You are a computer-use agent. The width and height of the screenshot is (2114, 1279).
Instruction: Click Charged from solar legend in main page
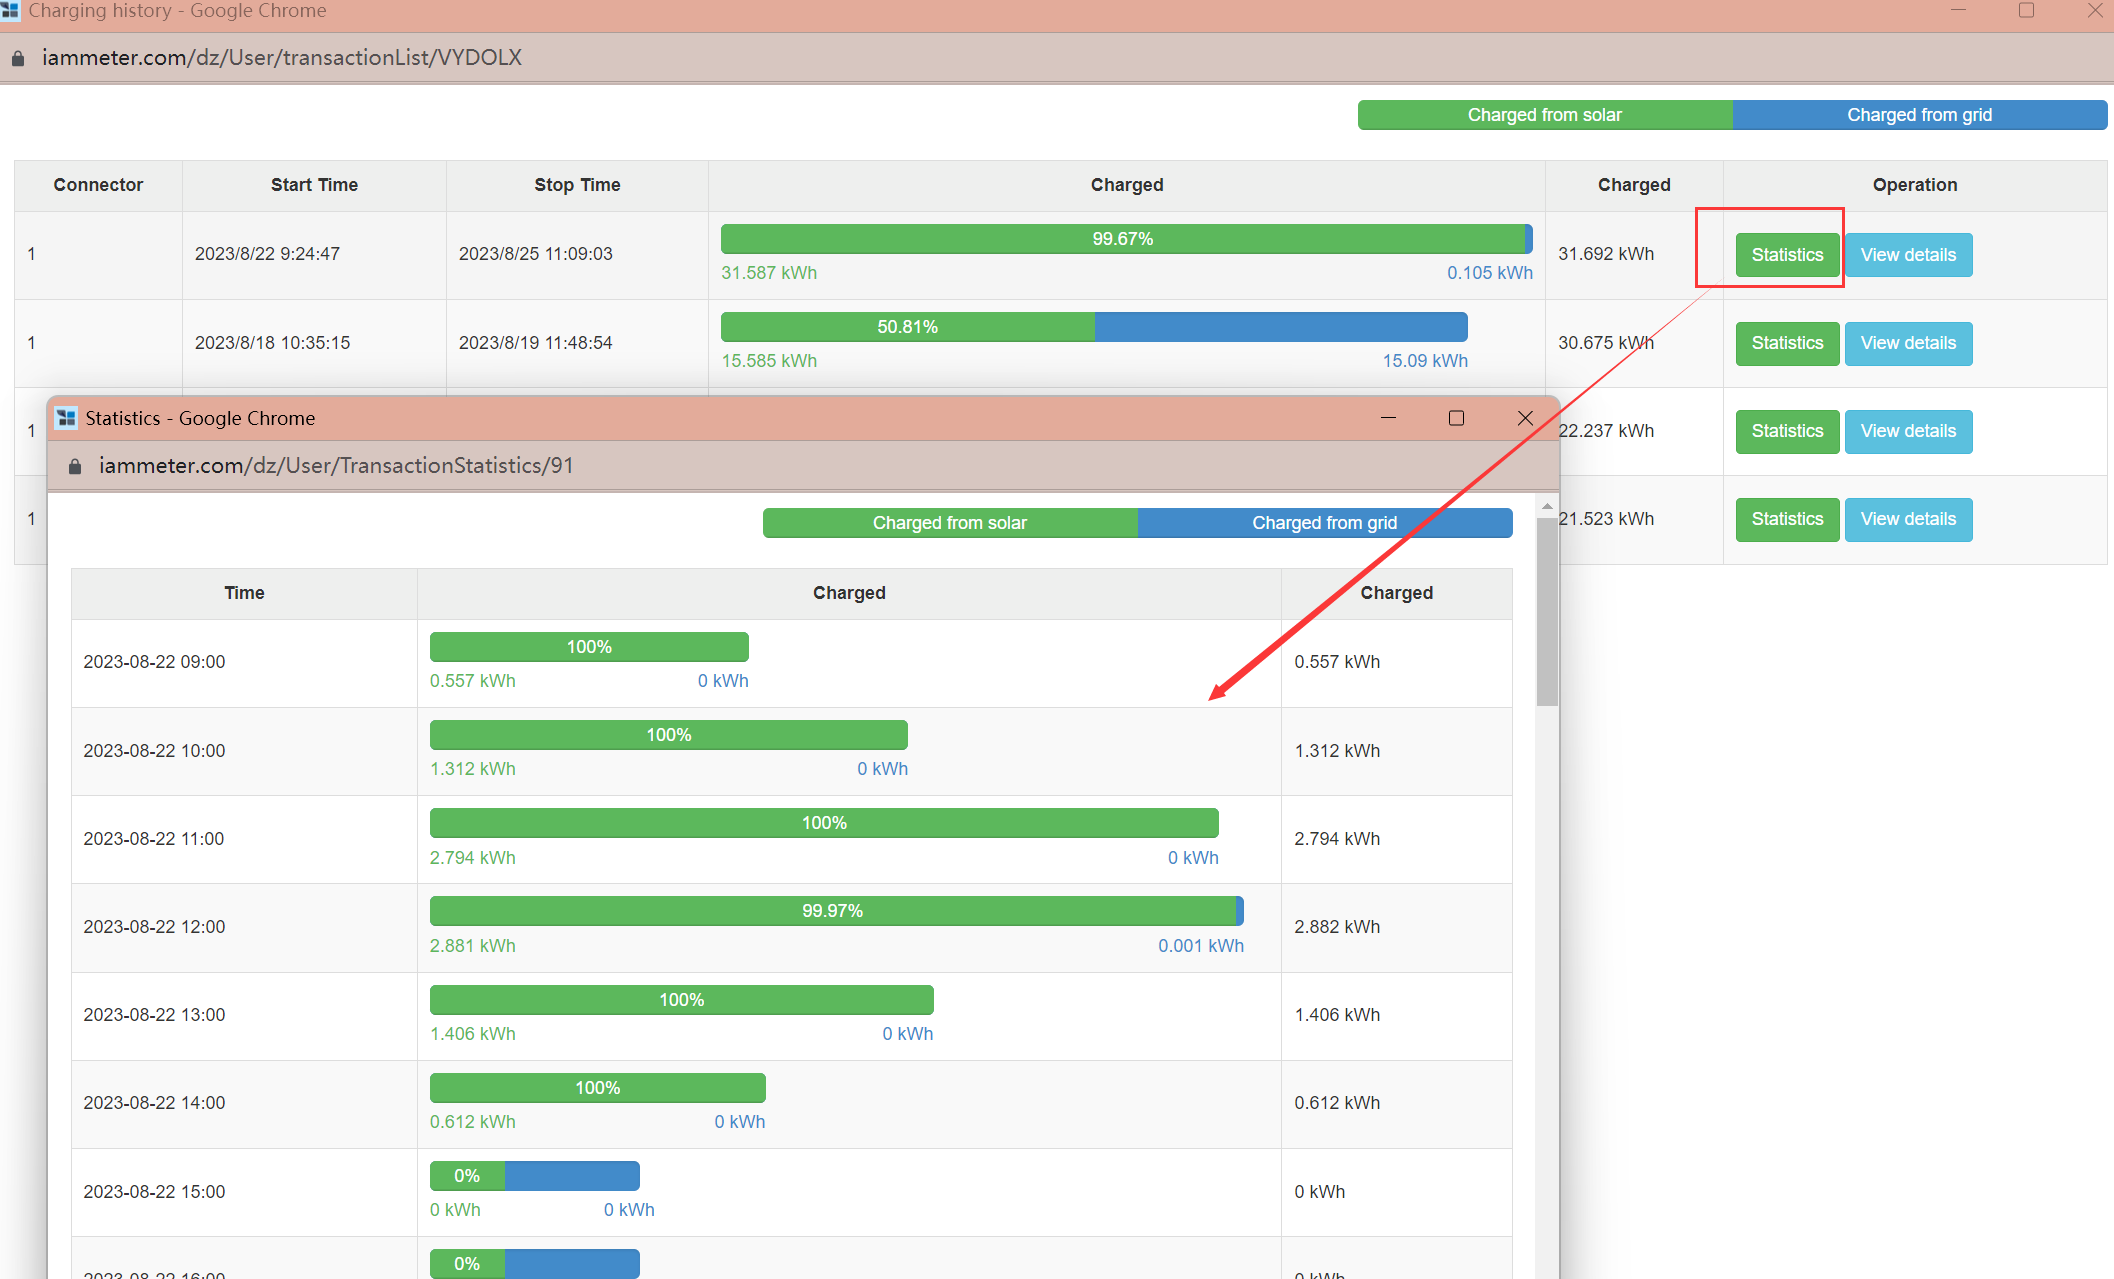(1544, 115)
